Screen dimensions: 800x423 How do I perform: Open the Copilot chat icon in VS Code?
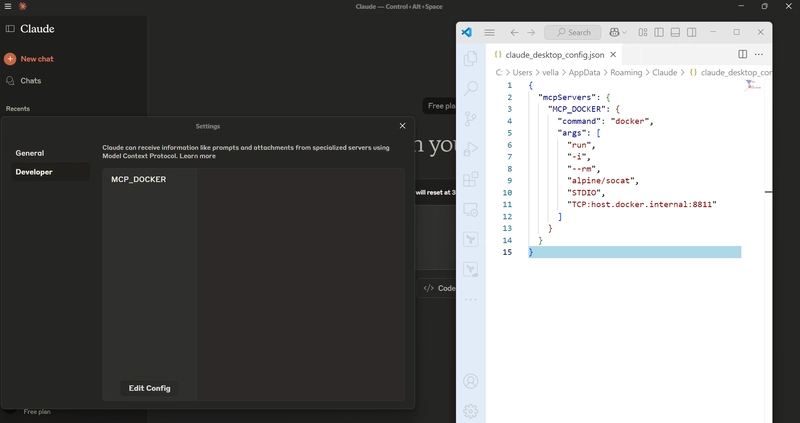[x=614, y=32]
